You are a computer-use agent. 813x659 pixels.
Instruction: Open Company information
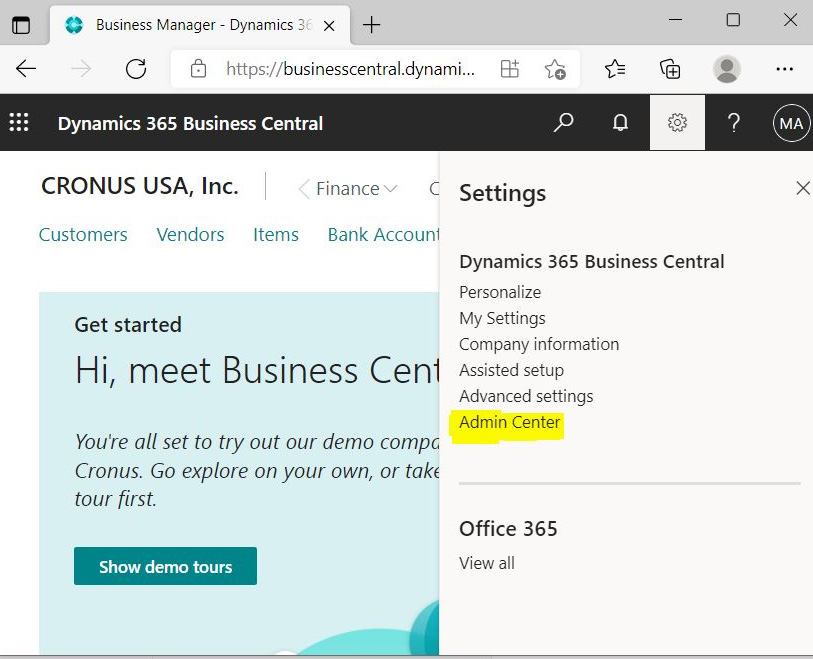[x=539, y=344]
